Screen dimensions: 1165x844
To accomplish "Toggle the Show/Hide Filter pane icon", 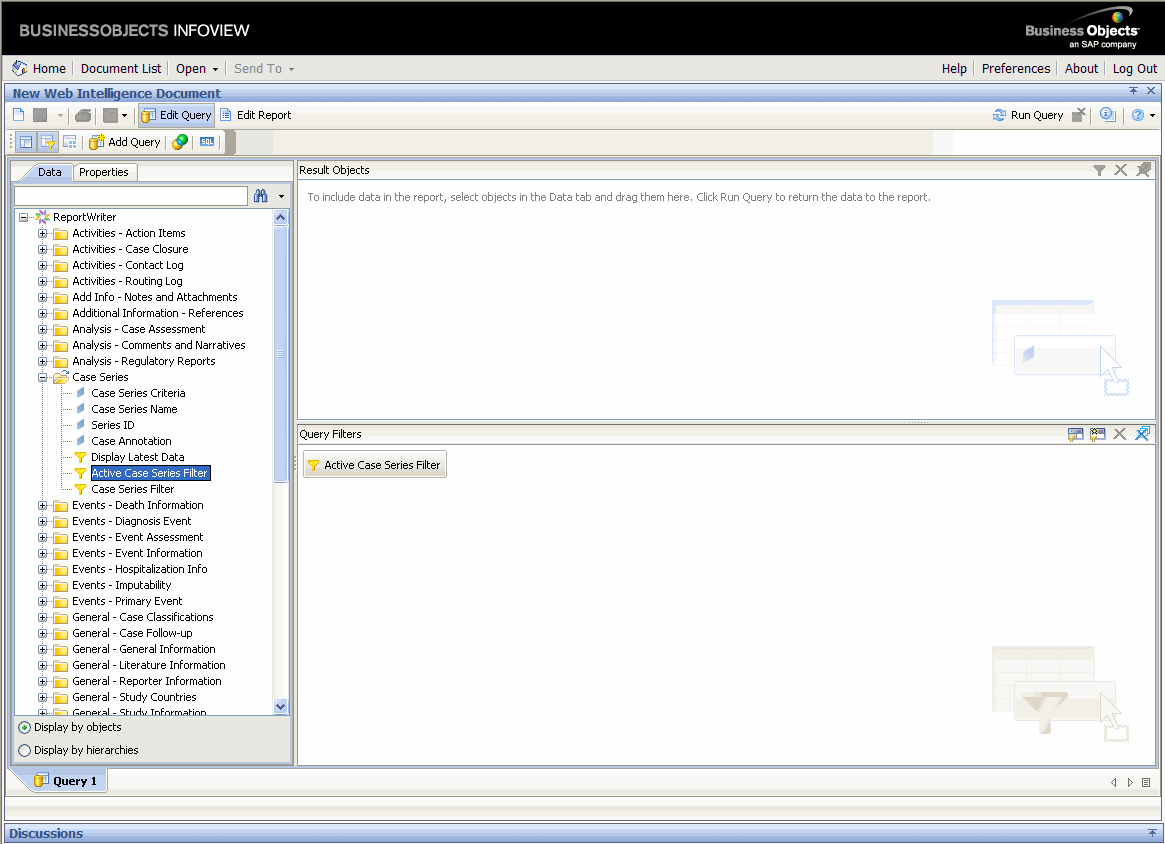I will [x=48, y=142].
